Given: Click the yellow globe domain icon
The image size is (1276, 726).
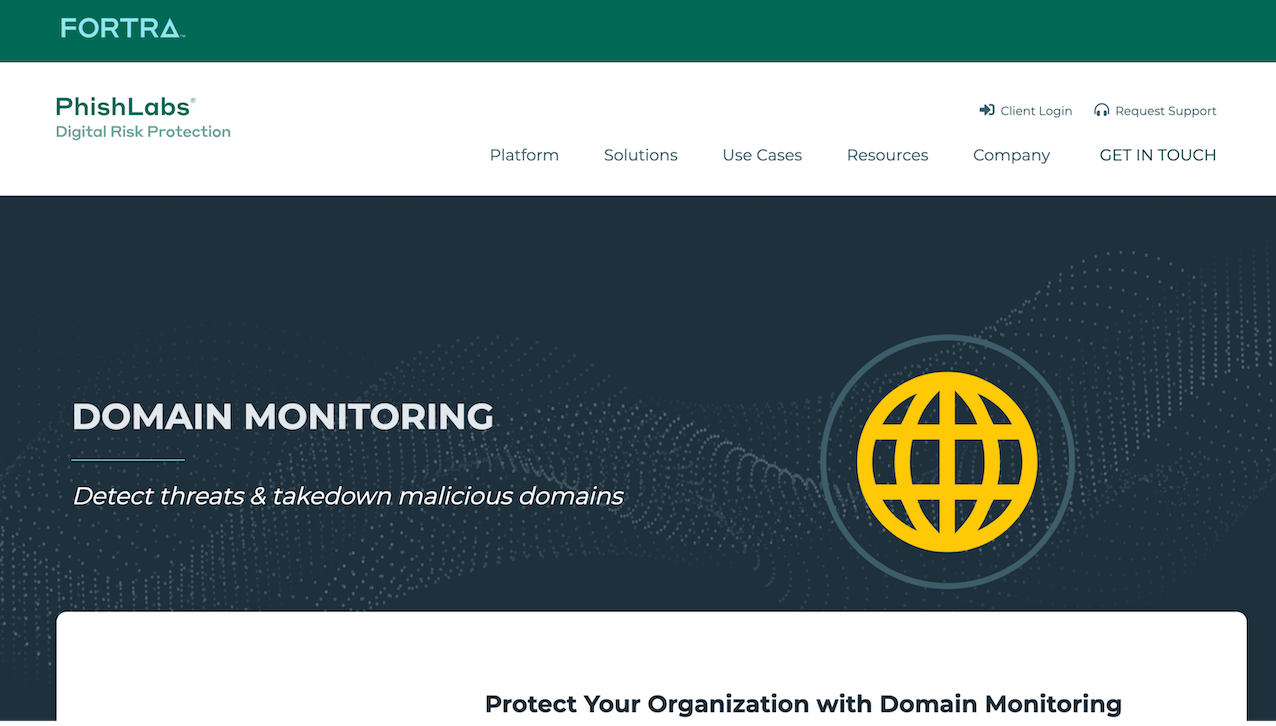Looking at the screenshot, I should point(947,461).
